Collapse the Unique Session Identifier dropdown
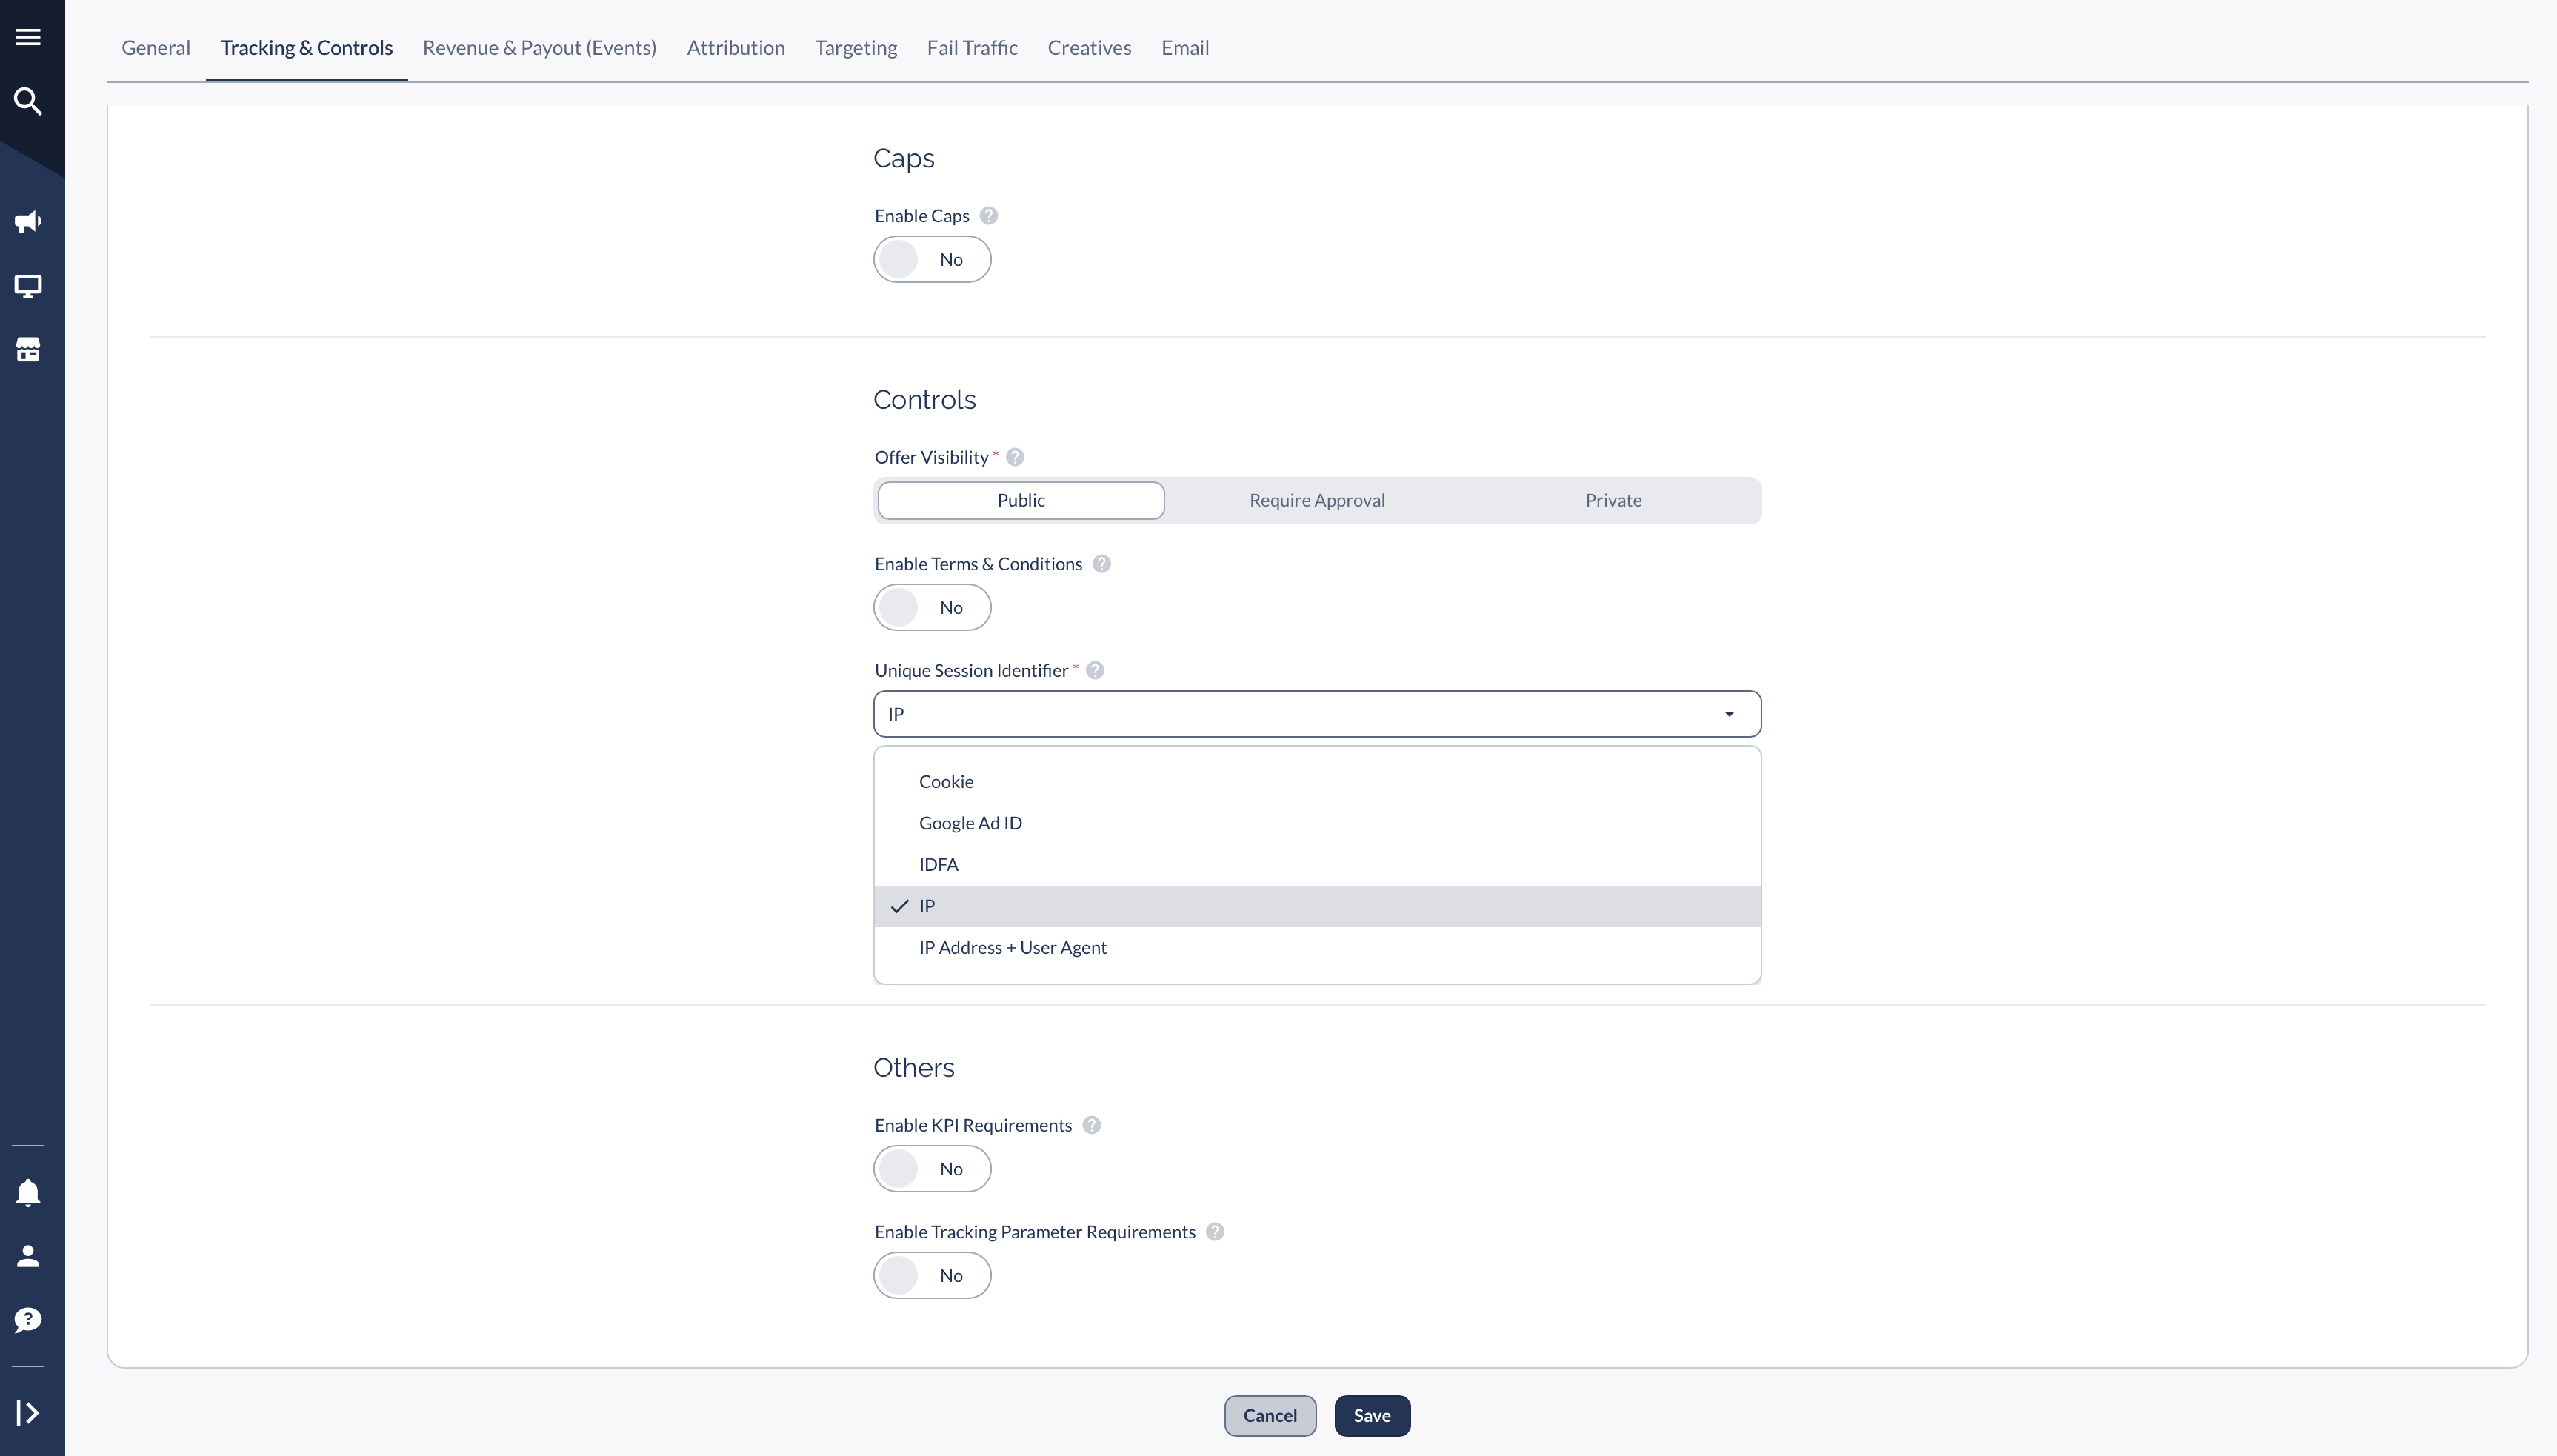This screenshot has height=1456, width=2557. 1317,714
